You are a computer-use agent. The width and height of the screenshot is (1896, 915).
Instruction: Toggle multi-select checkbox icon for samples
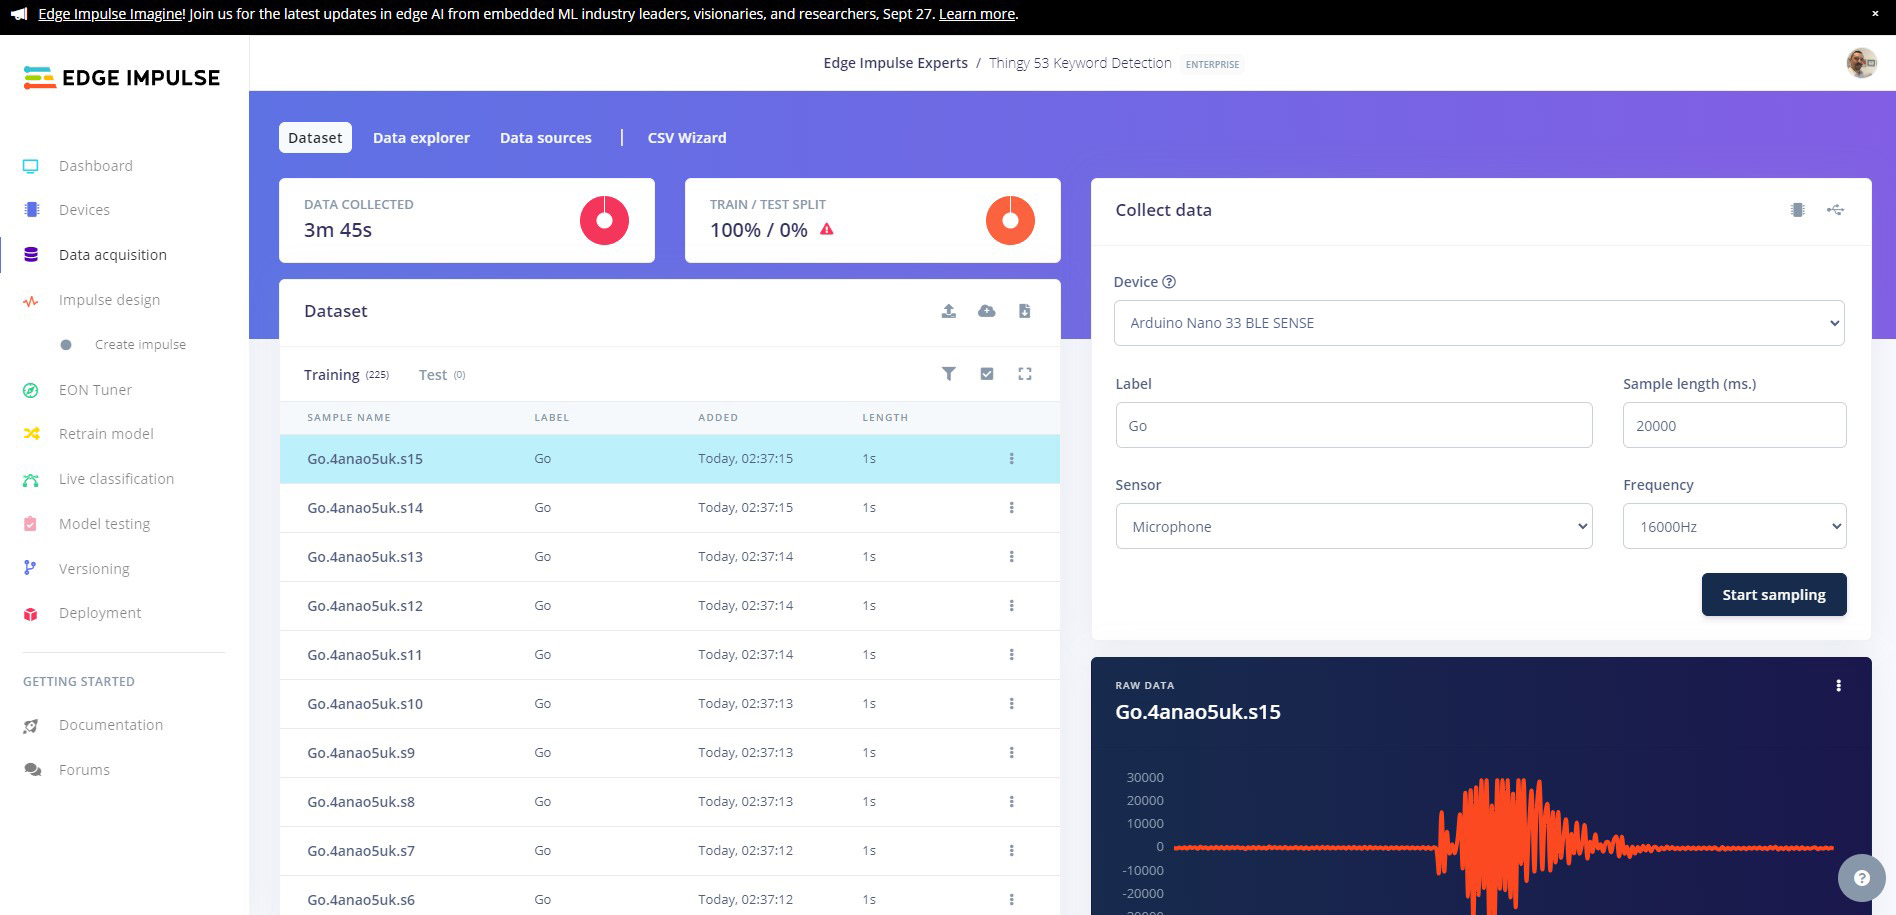[x=987, y=374]
